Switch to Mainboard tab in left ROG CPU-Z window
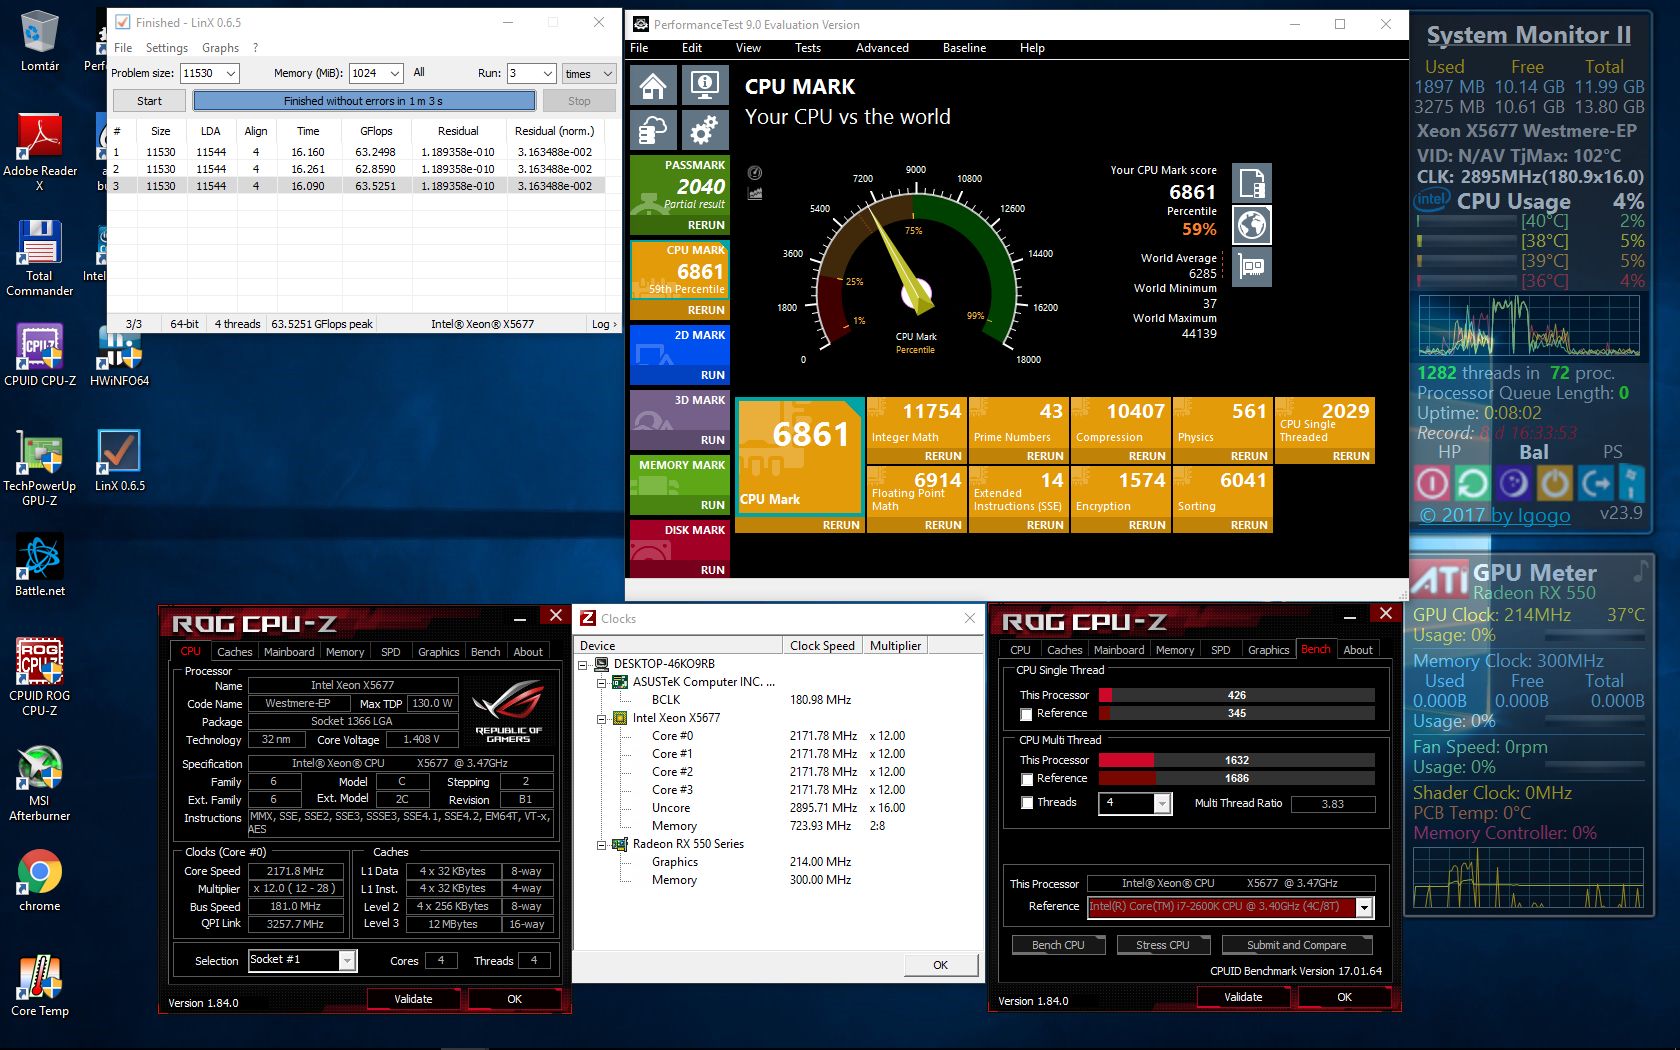This screenshot has width=1680, height=1050. click(289, 652)
